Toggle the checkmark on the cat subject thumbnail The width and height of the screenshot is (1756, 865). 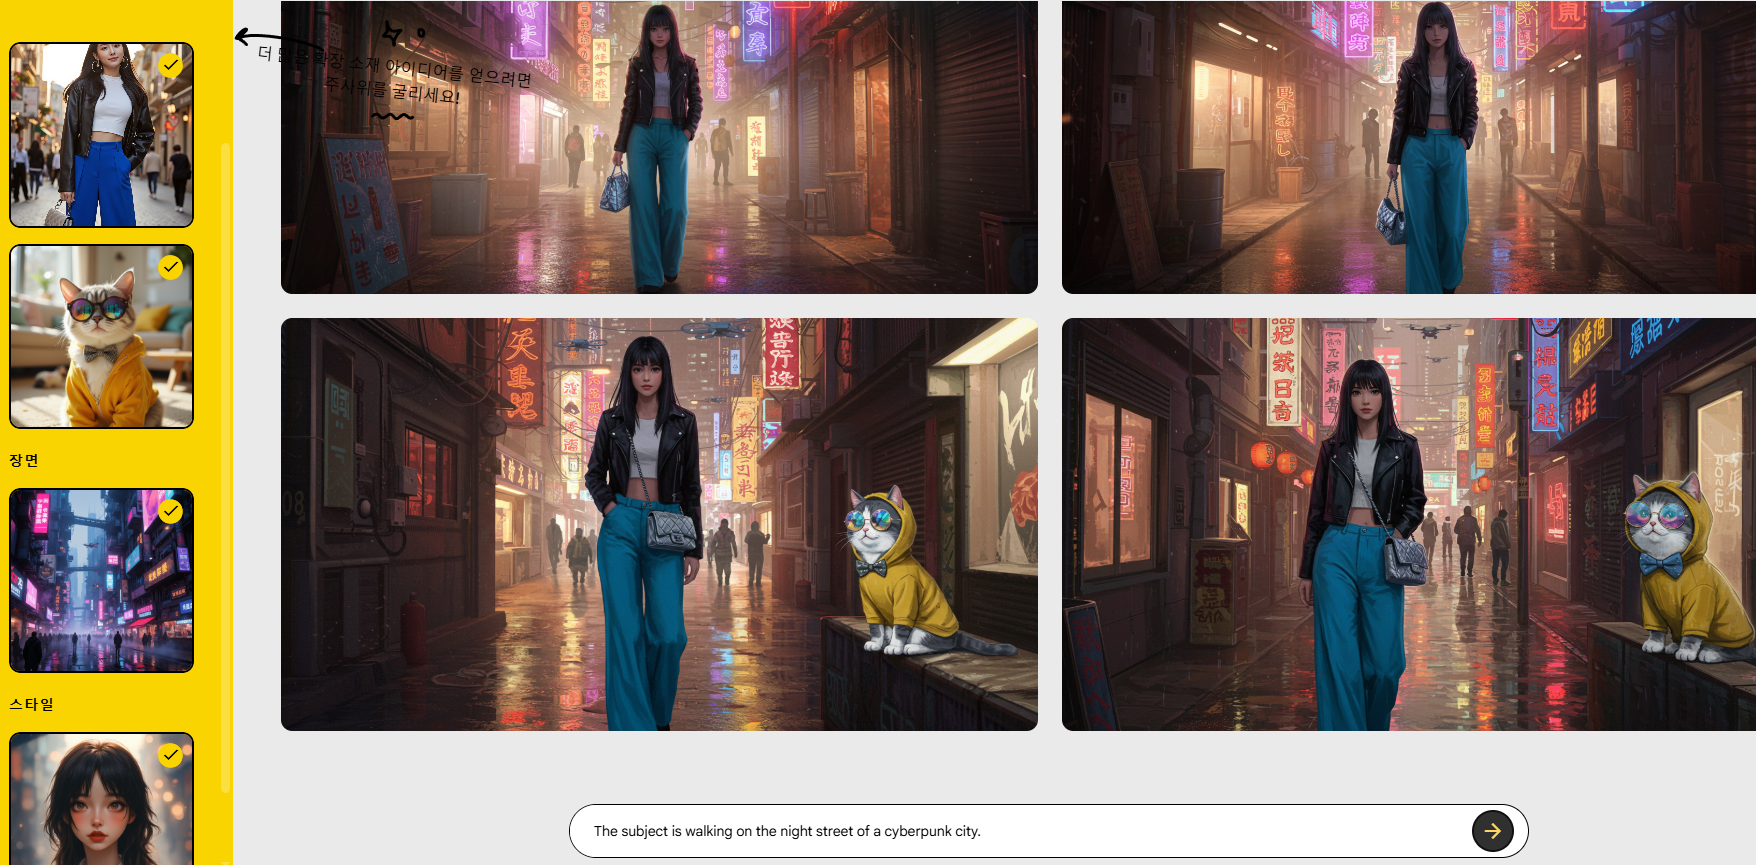(171, 267)
